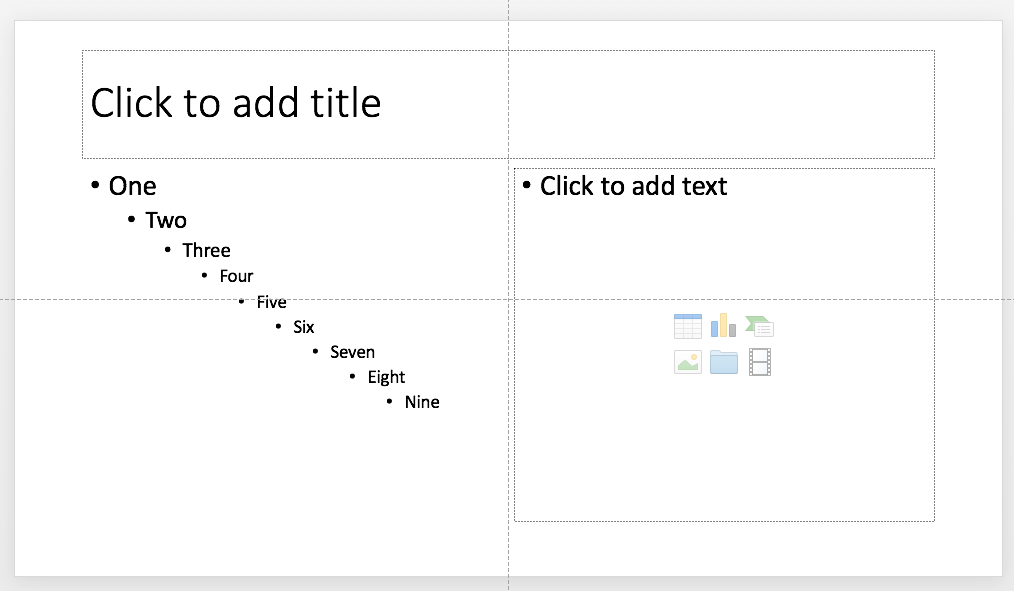Click the Picture from File icon
Viewport: 1014px width, 591px height.
pos(688,362)
